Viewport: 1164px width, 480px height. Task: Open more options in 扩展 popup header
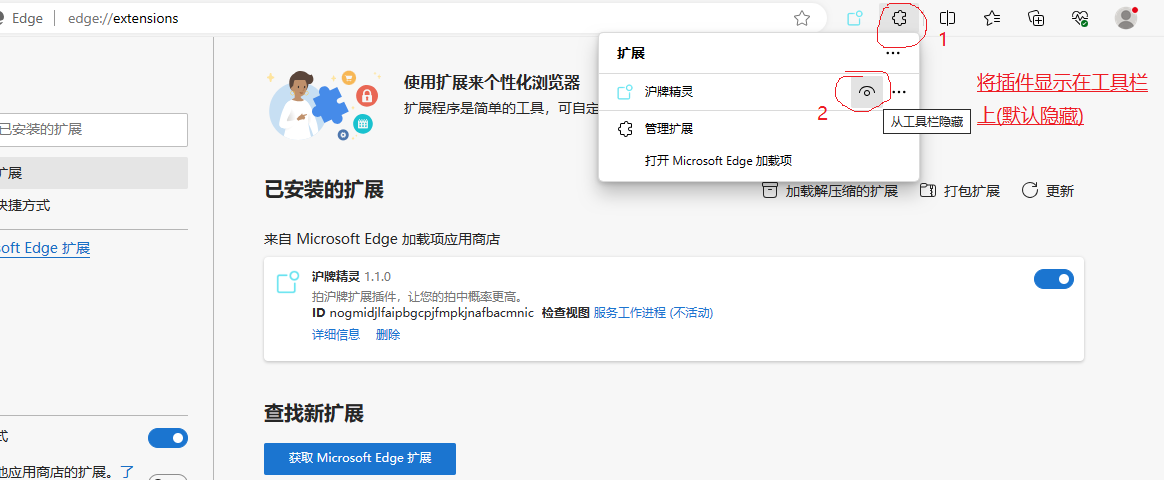pos(892,53)
